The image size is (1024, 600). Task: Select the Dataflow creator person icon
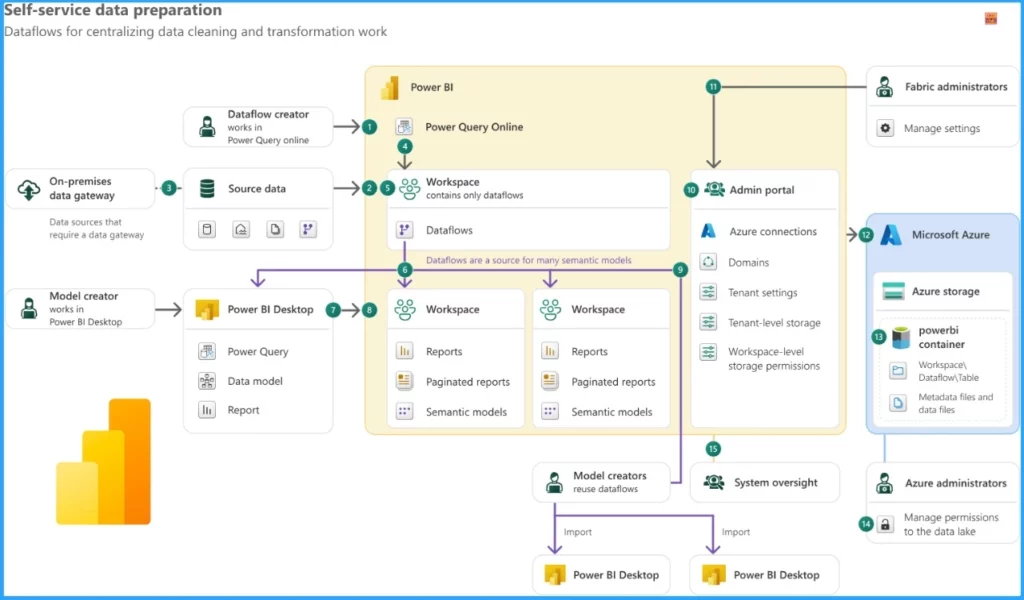[207, 127]
